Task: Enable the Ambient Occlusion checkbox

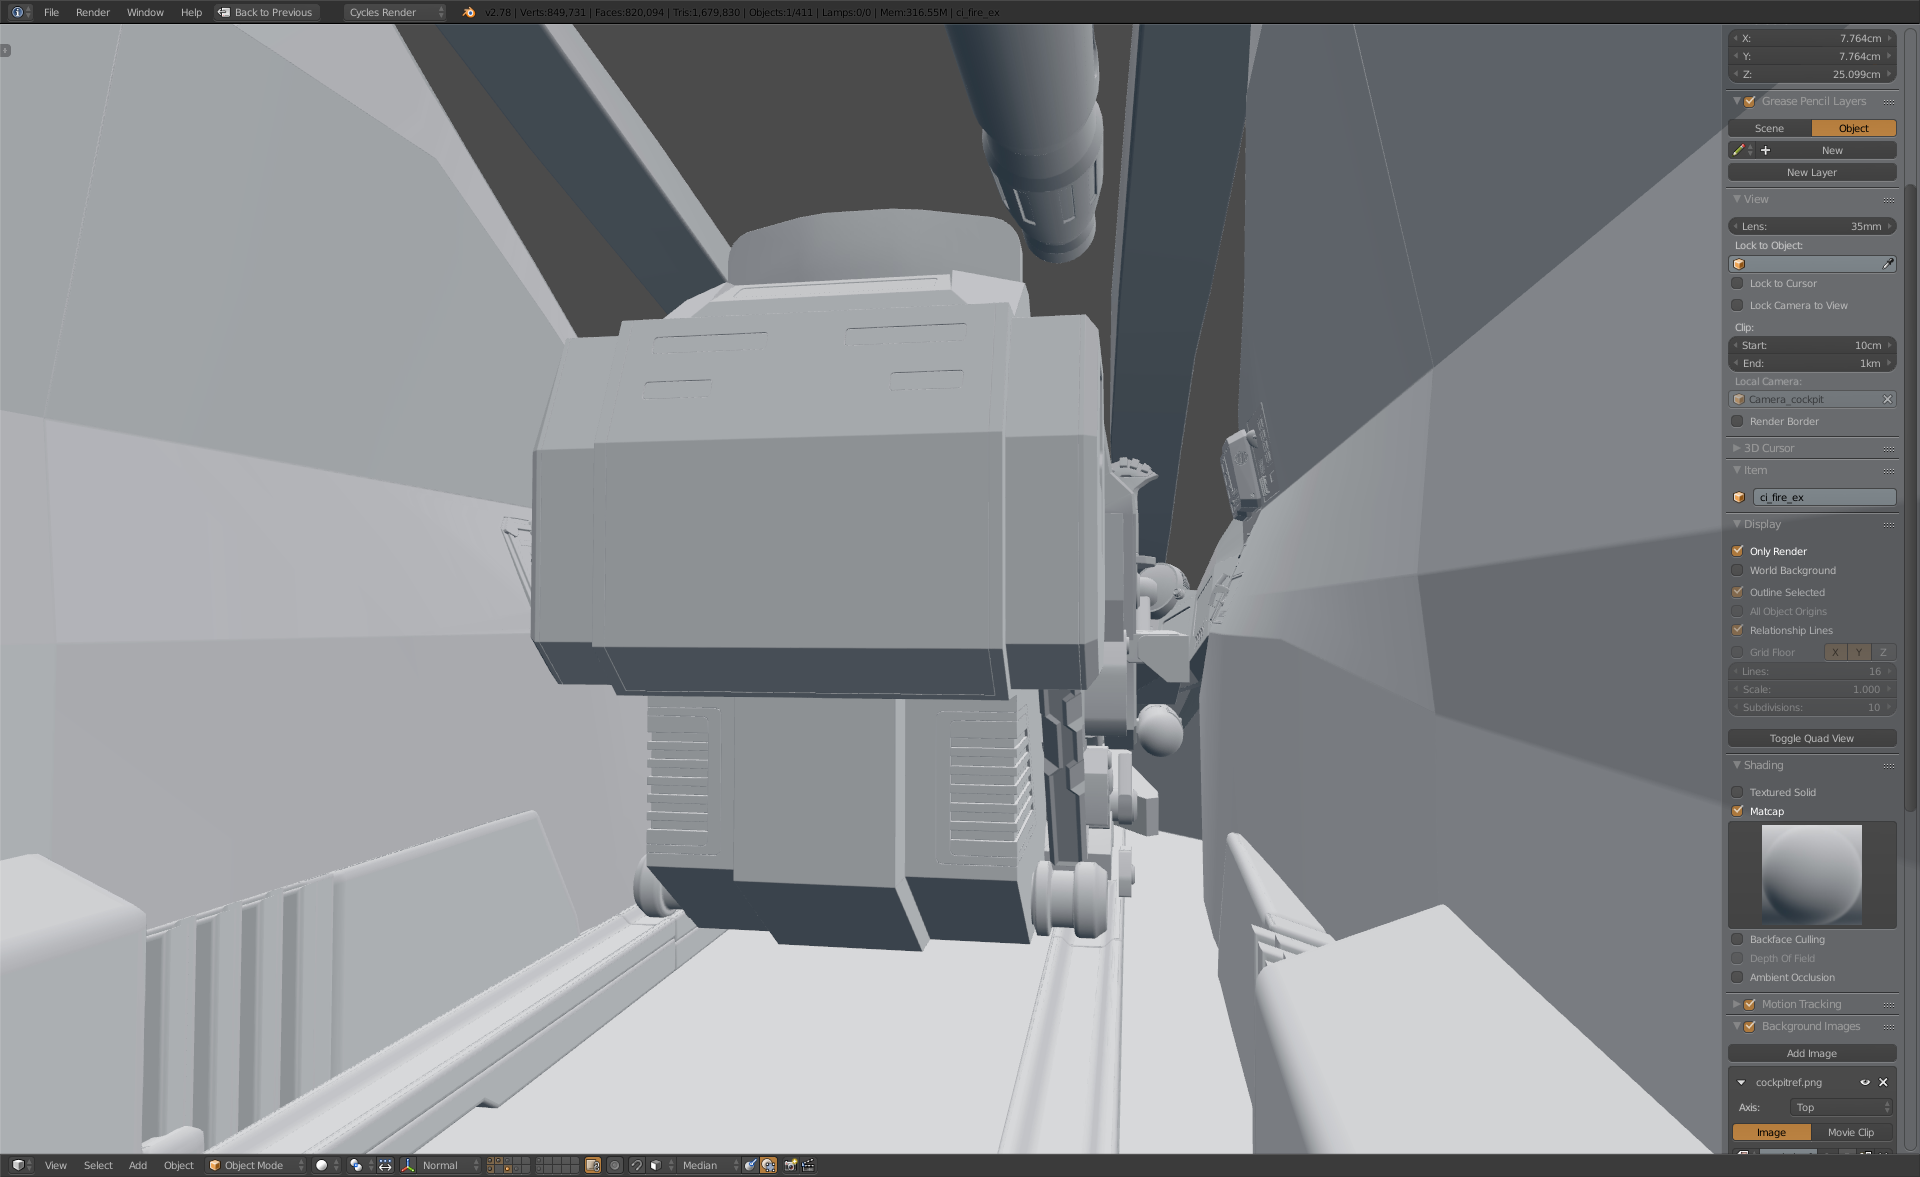Action: click(x=1738, y=977)
